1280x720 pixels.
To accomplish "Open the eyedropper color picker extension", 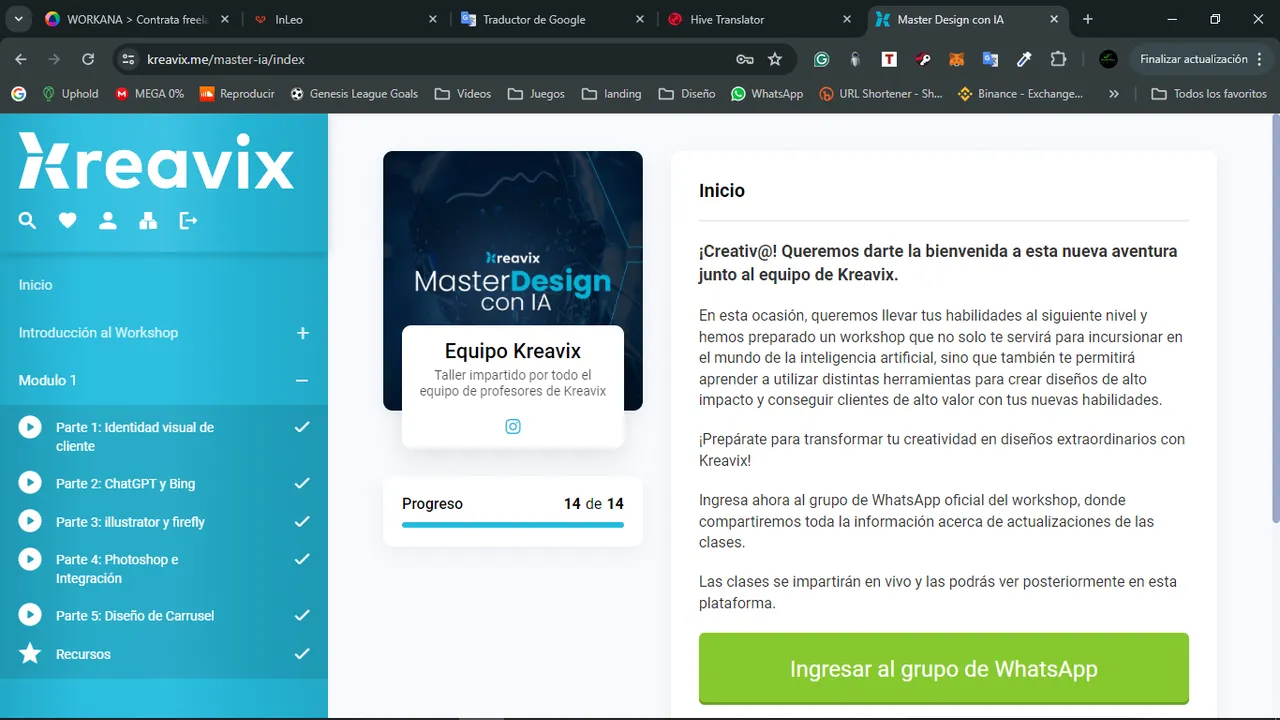I will click(1024, 59).
